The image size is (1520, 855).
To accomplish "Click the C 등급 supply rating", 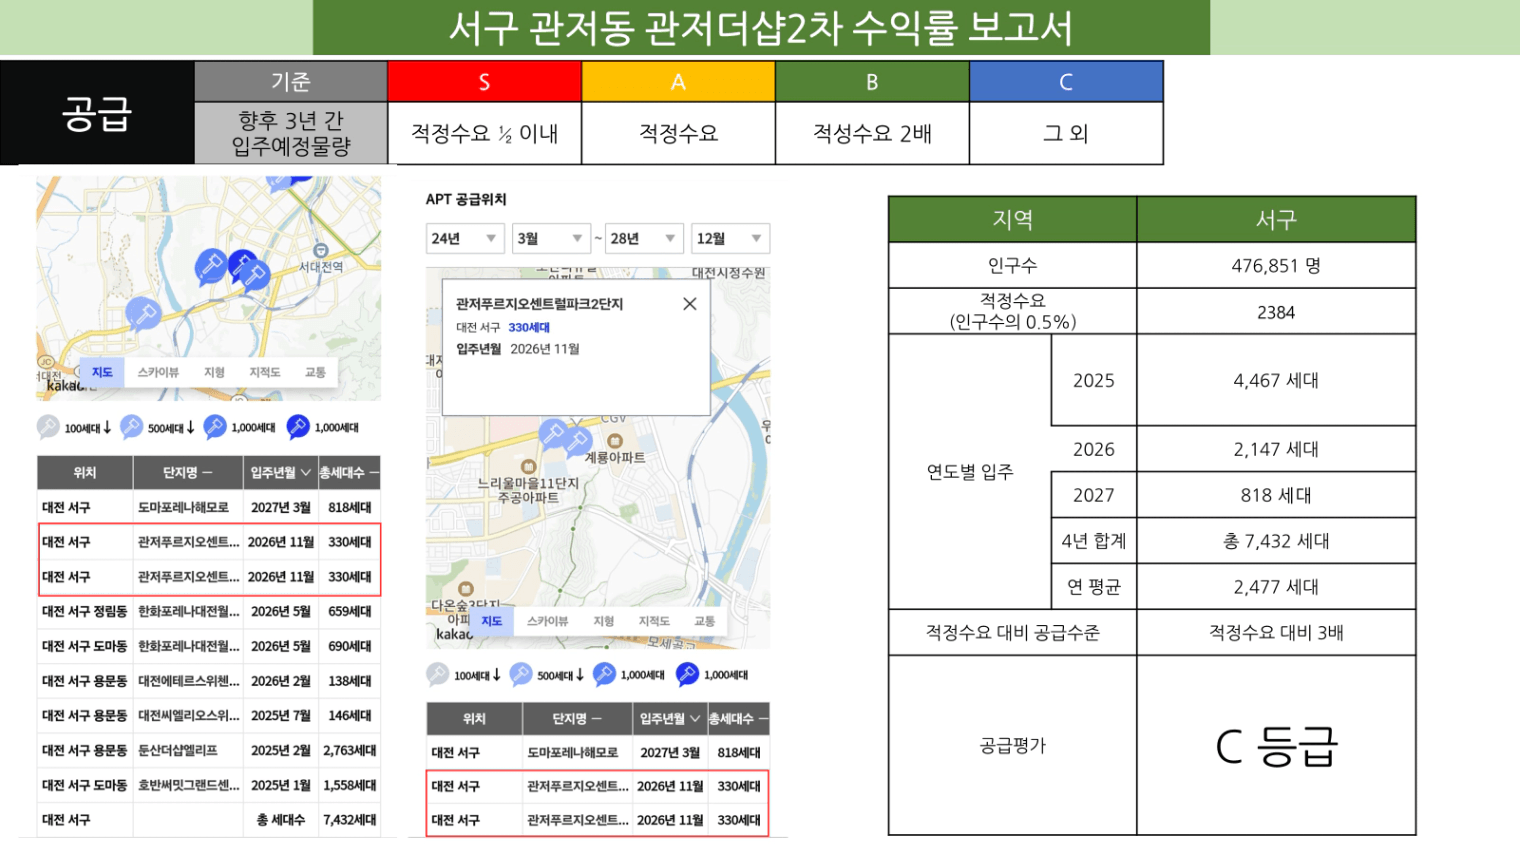I will 1276,746.
